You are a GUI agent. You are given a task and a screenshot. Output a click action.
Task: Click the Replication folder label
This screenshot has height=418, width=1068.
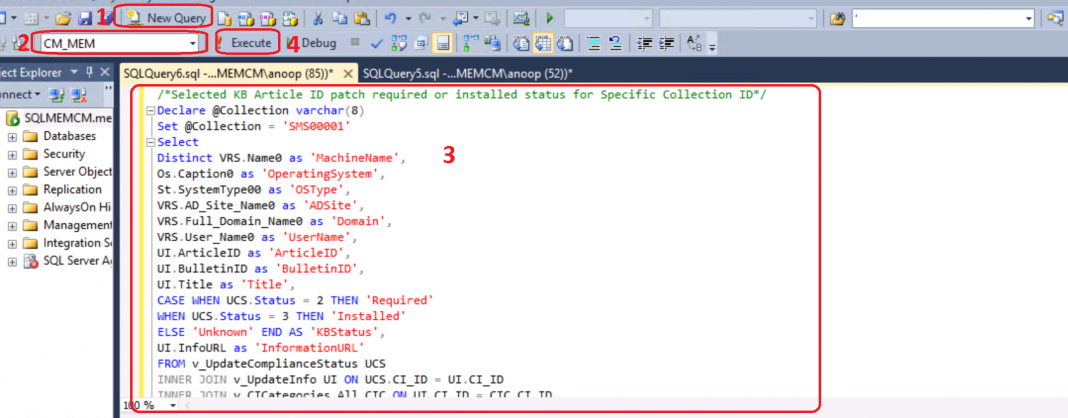pyautogui.click(x=72, y=190)
